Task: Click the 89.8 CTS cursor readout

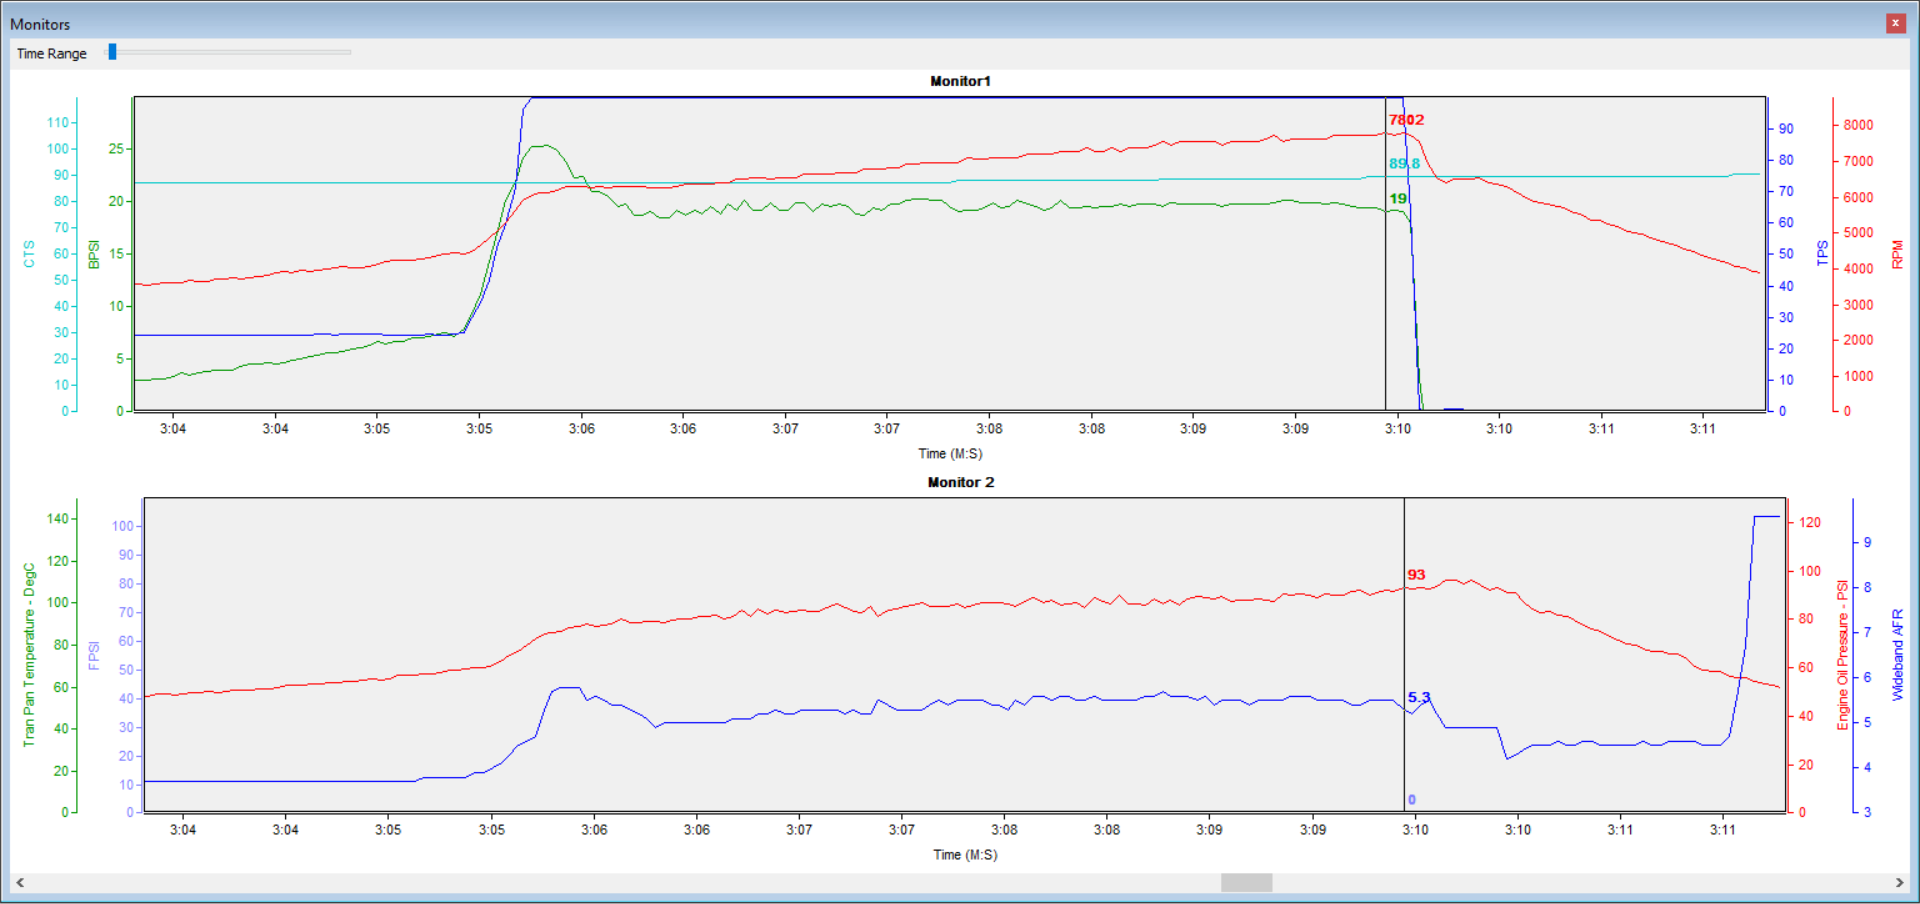Action: 1404,164
